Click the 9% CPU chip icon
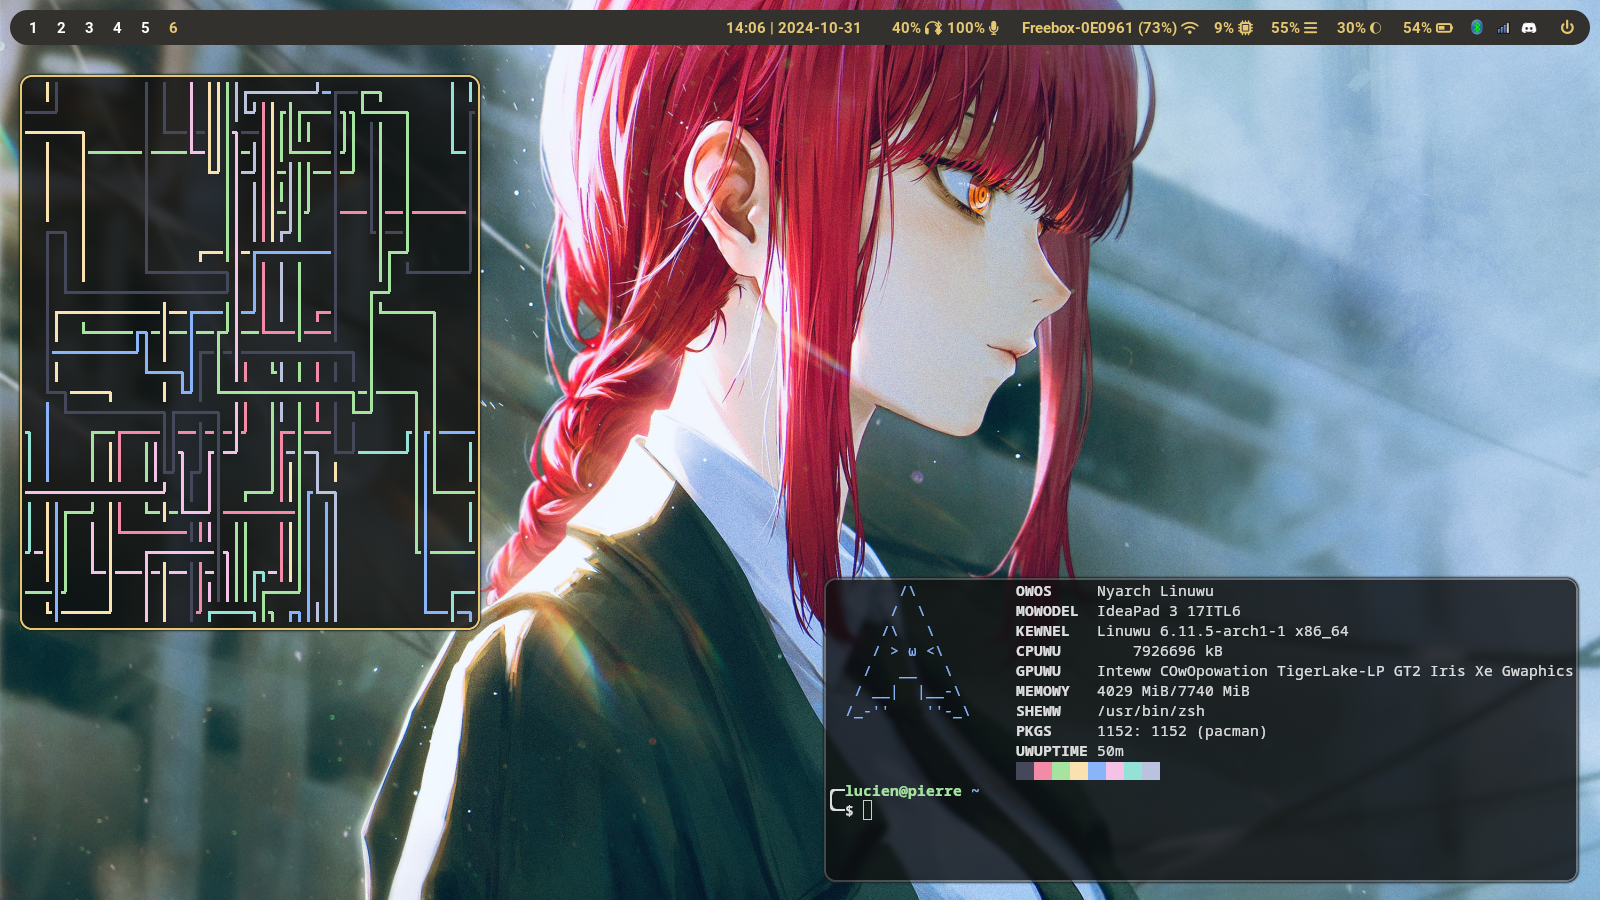Viewport: 1600px width, 900px height. [x=1245, y=28]
